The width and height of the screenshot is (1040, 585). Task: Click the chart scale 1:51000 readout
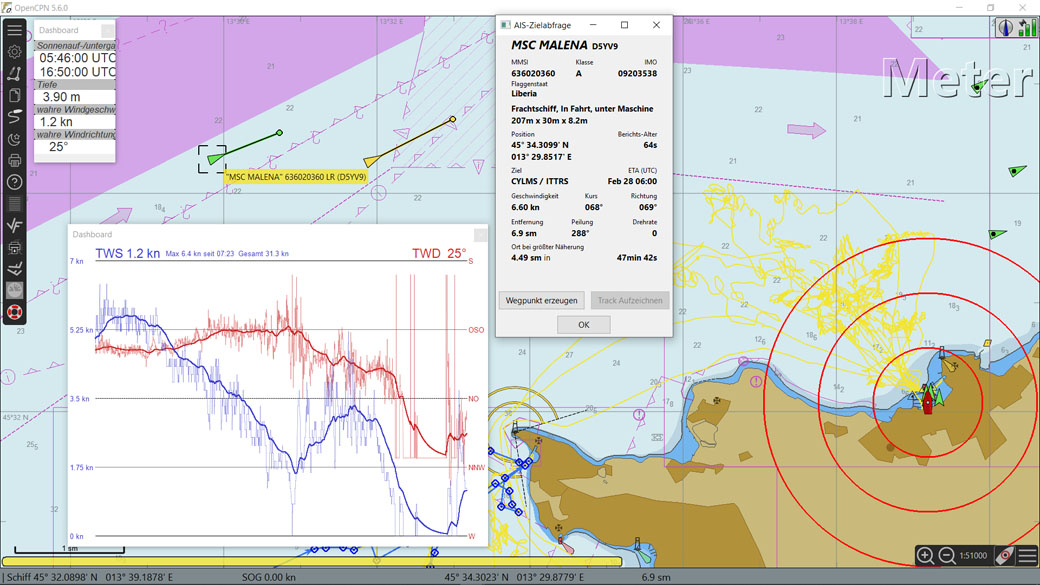point(973,556)
